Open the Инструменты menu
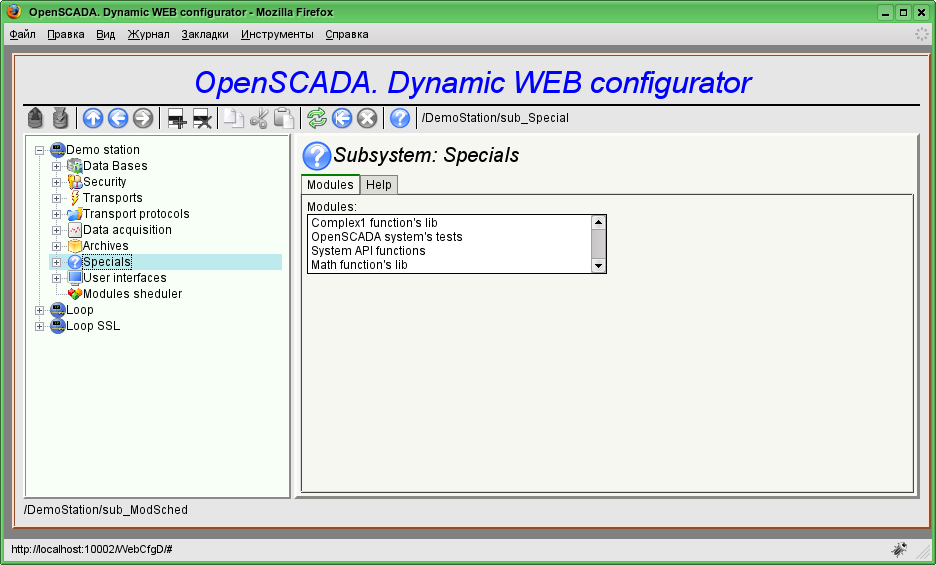Screen dimensions: 936x565 [277, 35]
